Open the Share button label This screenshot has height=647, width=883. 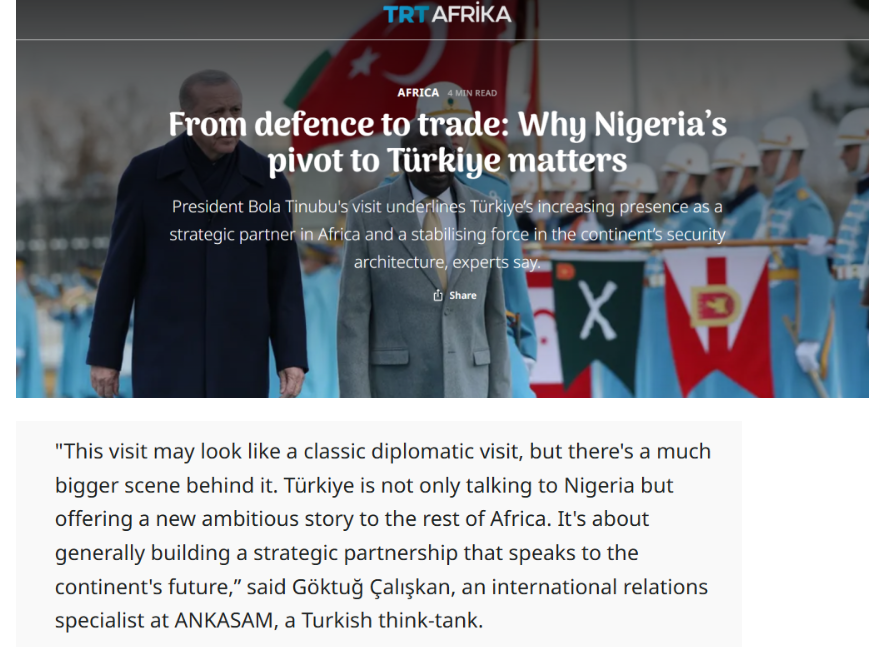[462, 295]
